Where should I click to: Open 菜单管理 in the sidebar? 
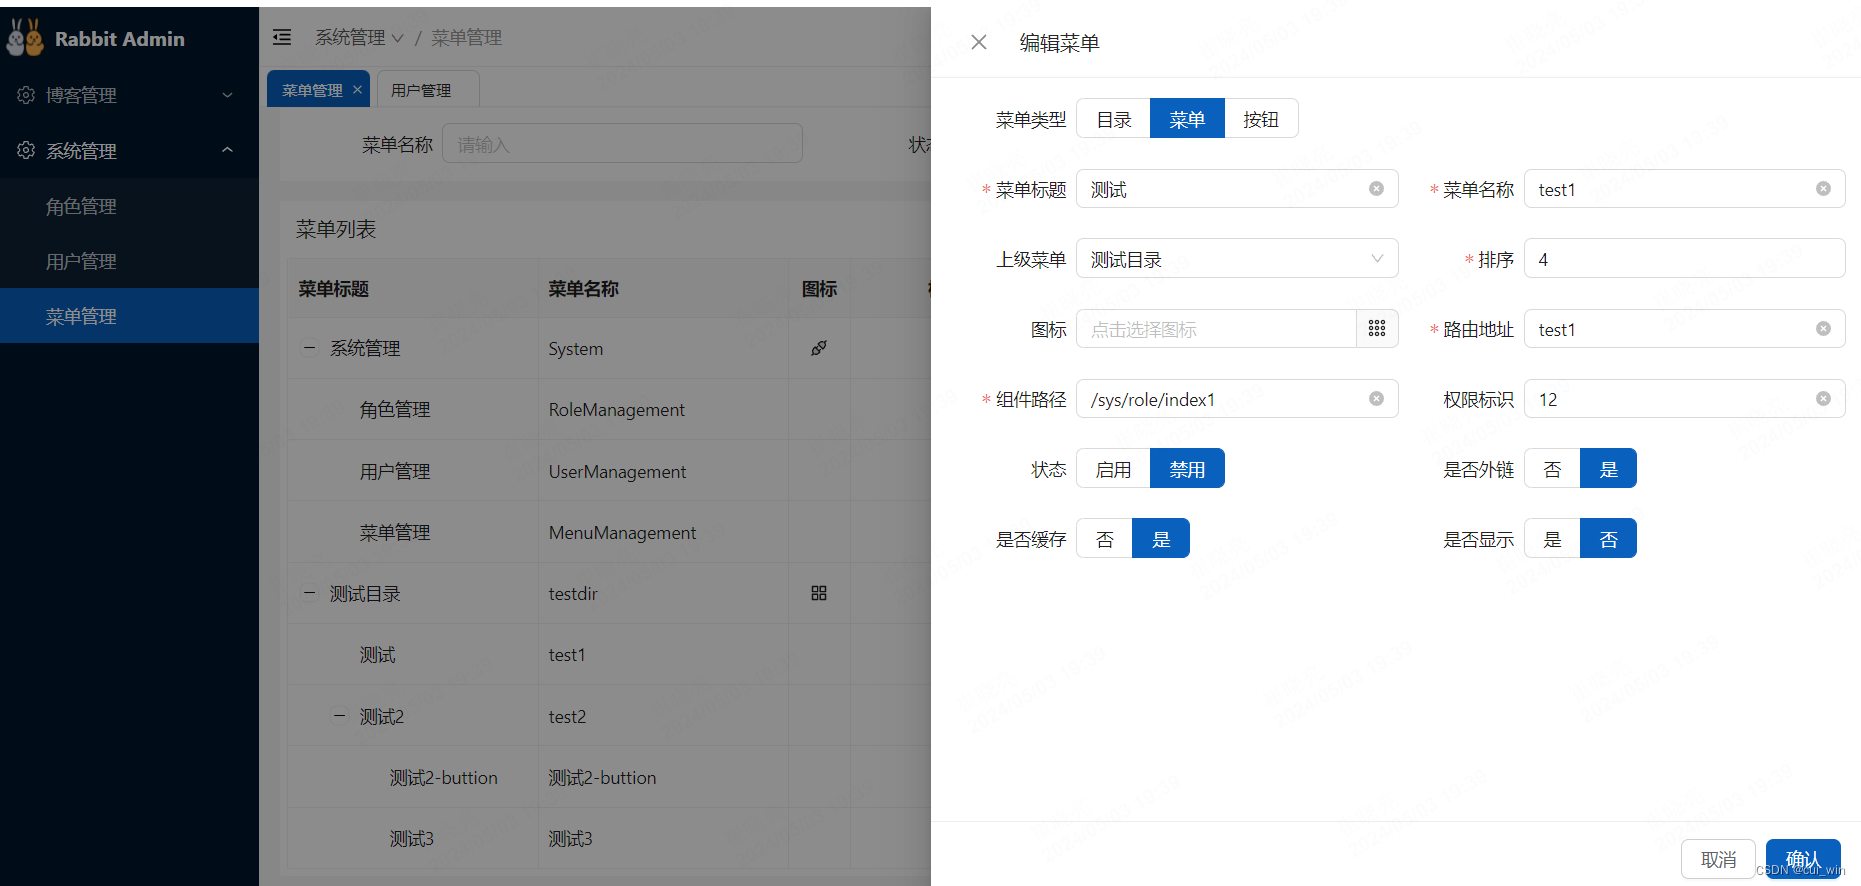pos(129,316)
